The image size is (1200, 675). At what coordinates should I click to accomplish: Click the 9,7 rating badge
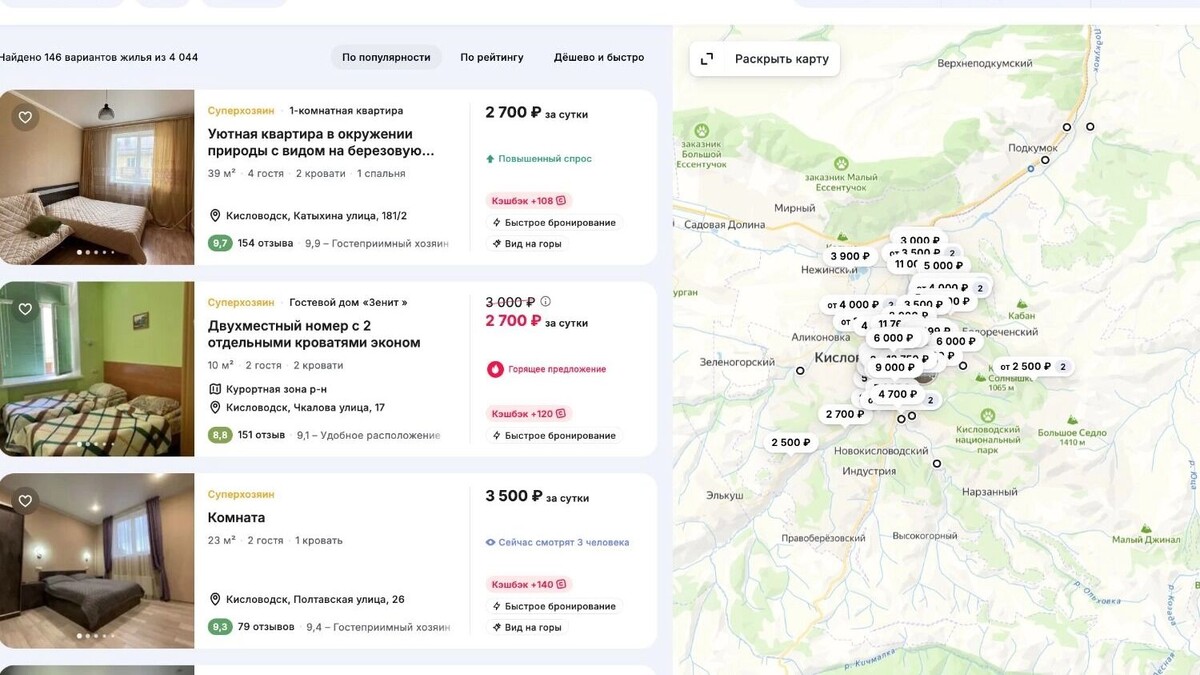pyautogui.click(x=220, y=243)
